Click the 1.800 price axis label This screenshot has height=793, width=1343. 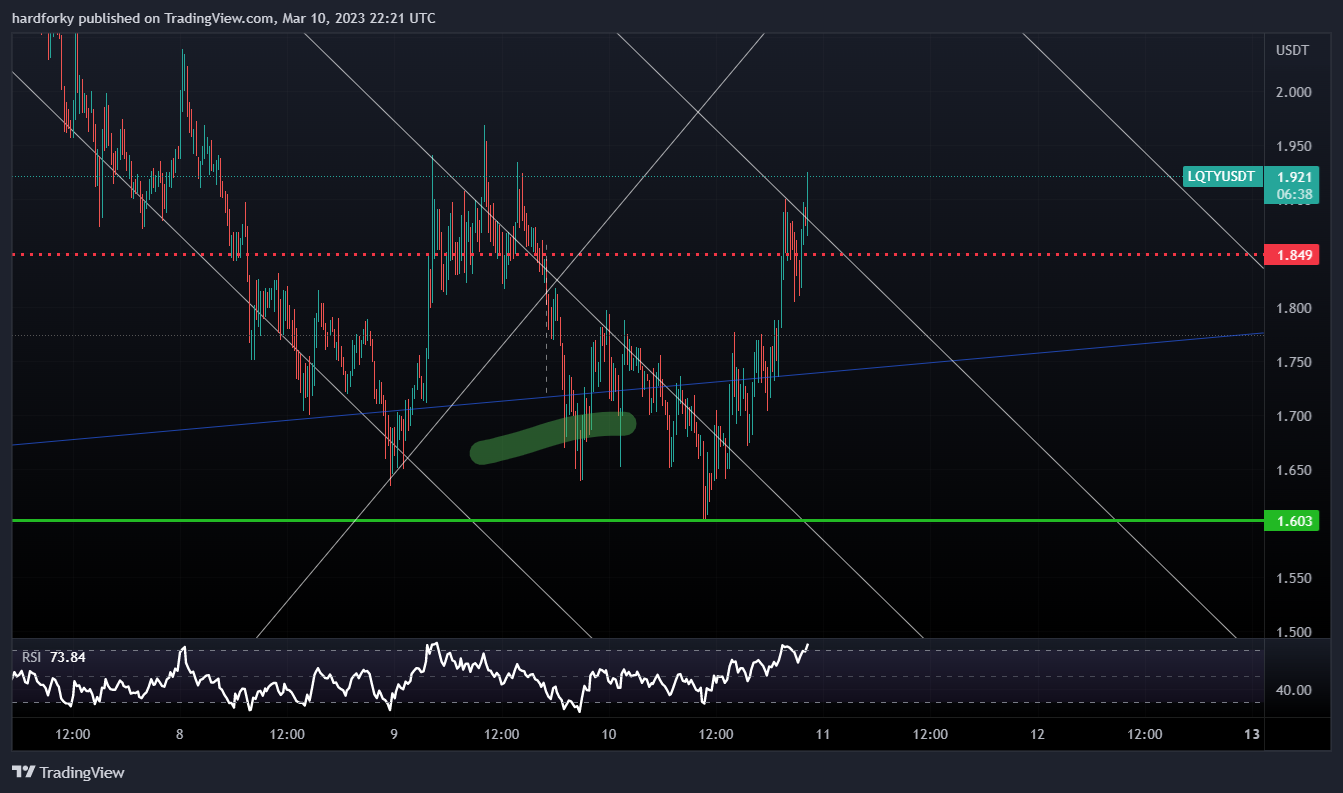1293,308
